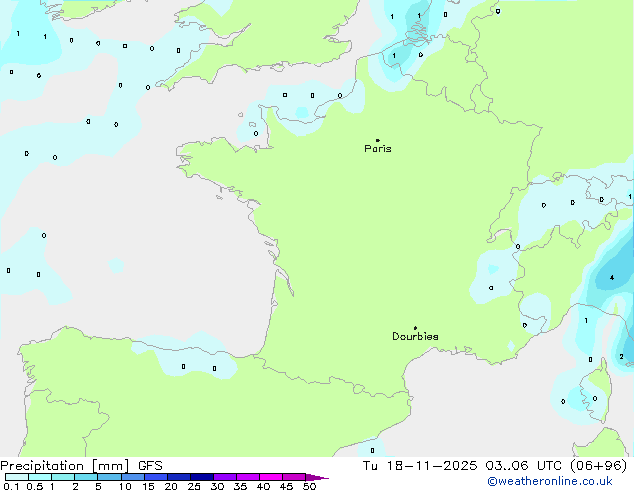
Task: Select the 1–2 mm legend color swatch
Action: [x=63, y=477]
